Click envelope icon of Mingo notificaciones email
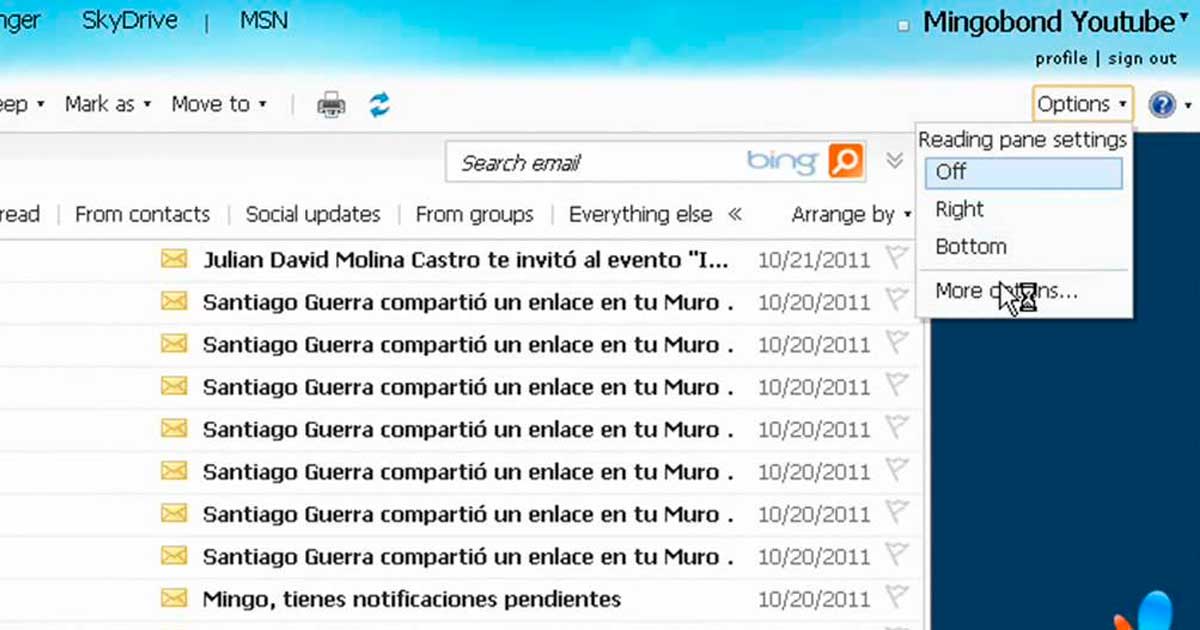 [x=174, y=598]
